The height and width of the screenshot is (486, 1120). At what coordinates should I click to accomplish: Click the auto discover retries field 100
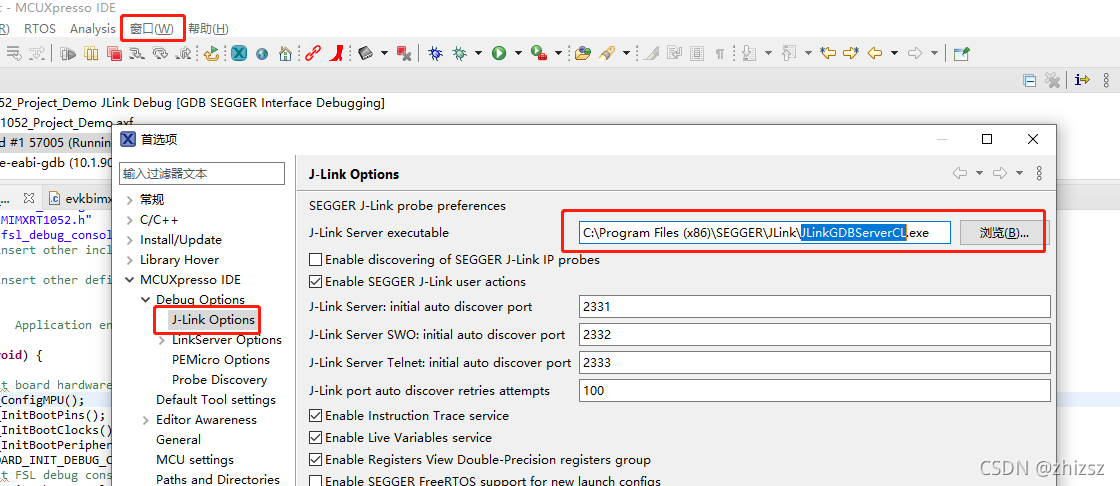[x=815, y=390]
